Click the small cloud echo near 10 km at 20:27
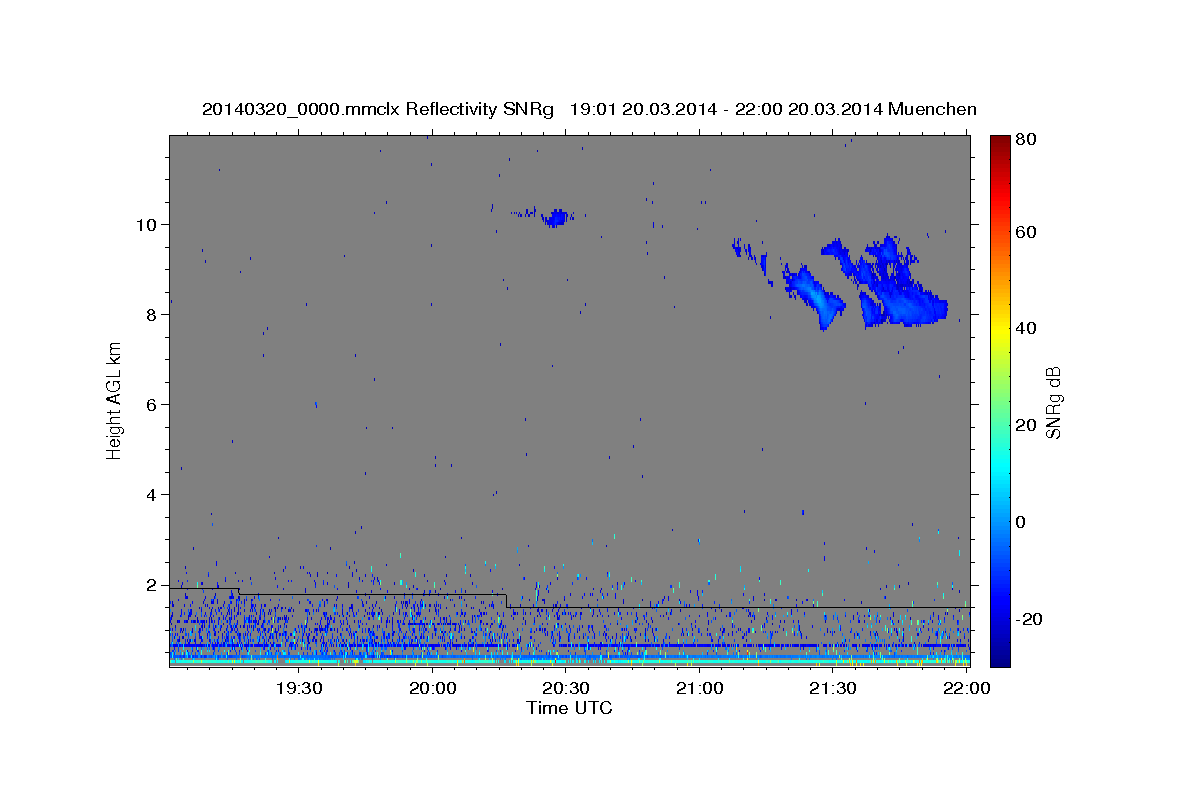Viewport: 1200px width, 800px height. [x=555, y=217]
